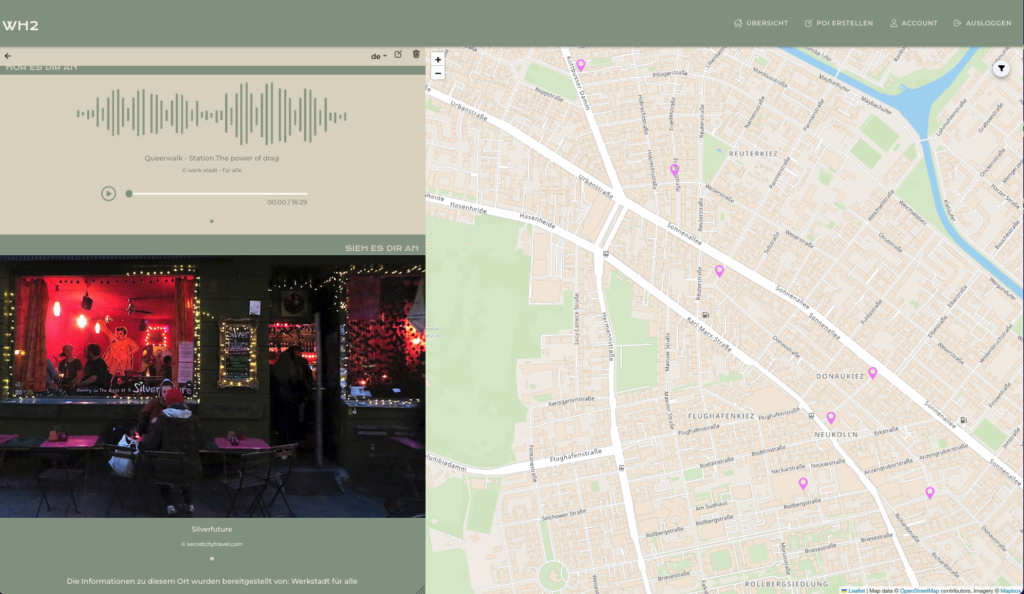Open the map filter button
The image size is (1024, 594).
tap(1001, 68)
